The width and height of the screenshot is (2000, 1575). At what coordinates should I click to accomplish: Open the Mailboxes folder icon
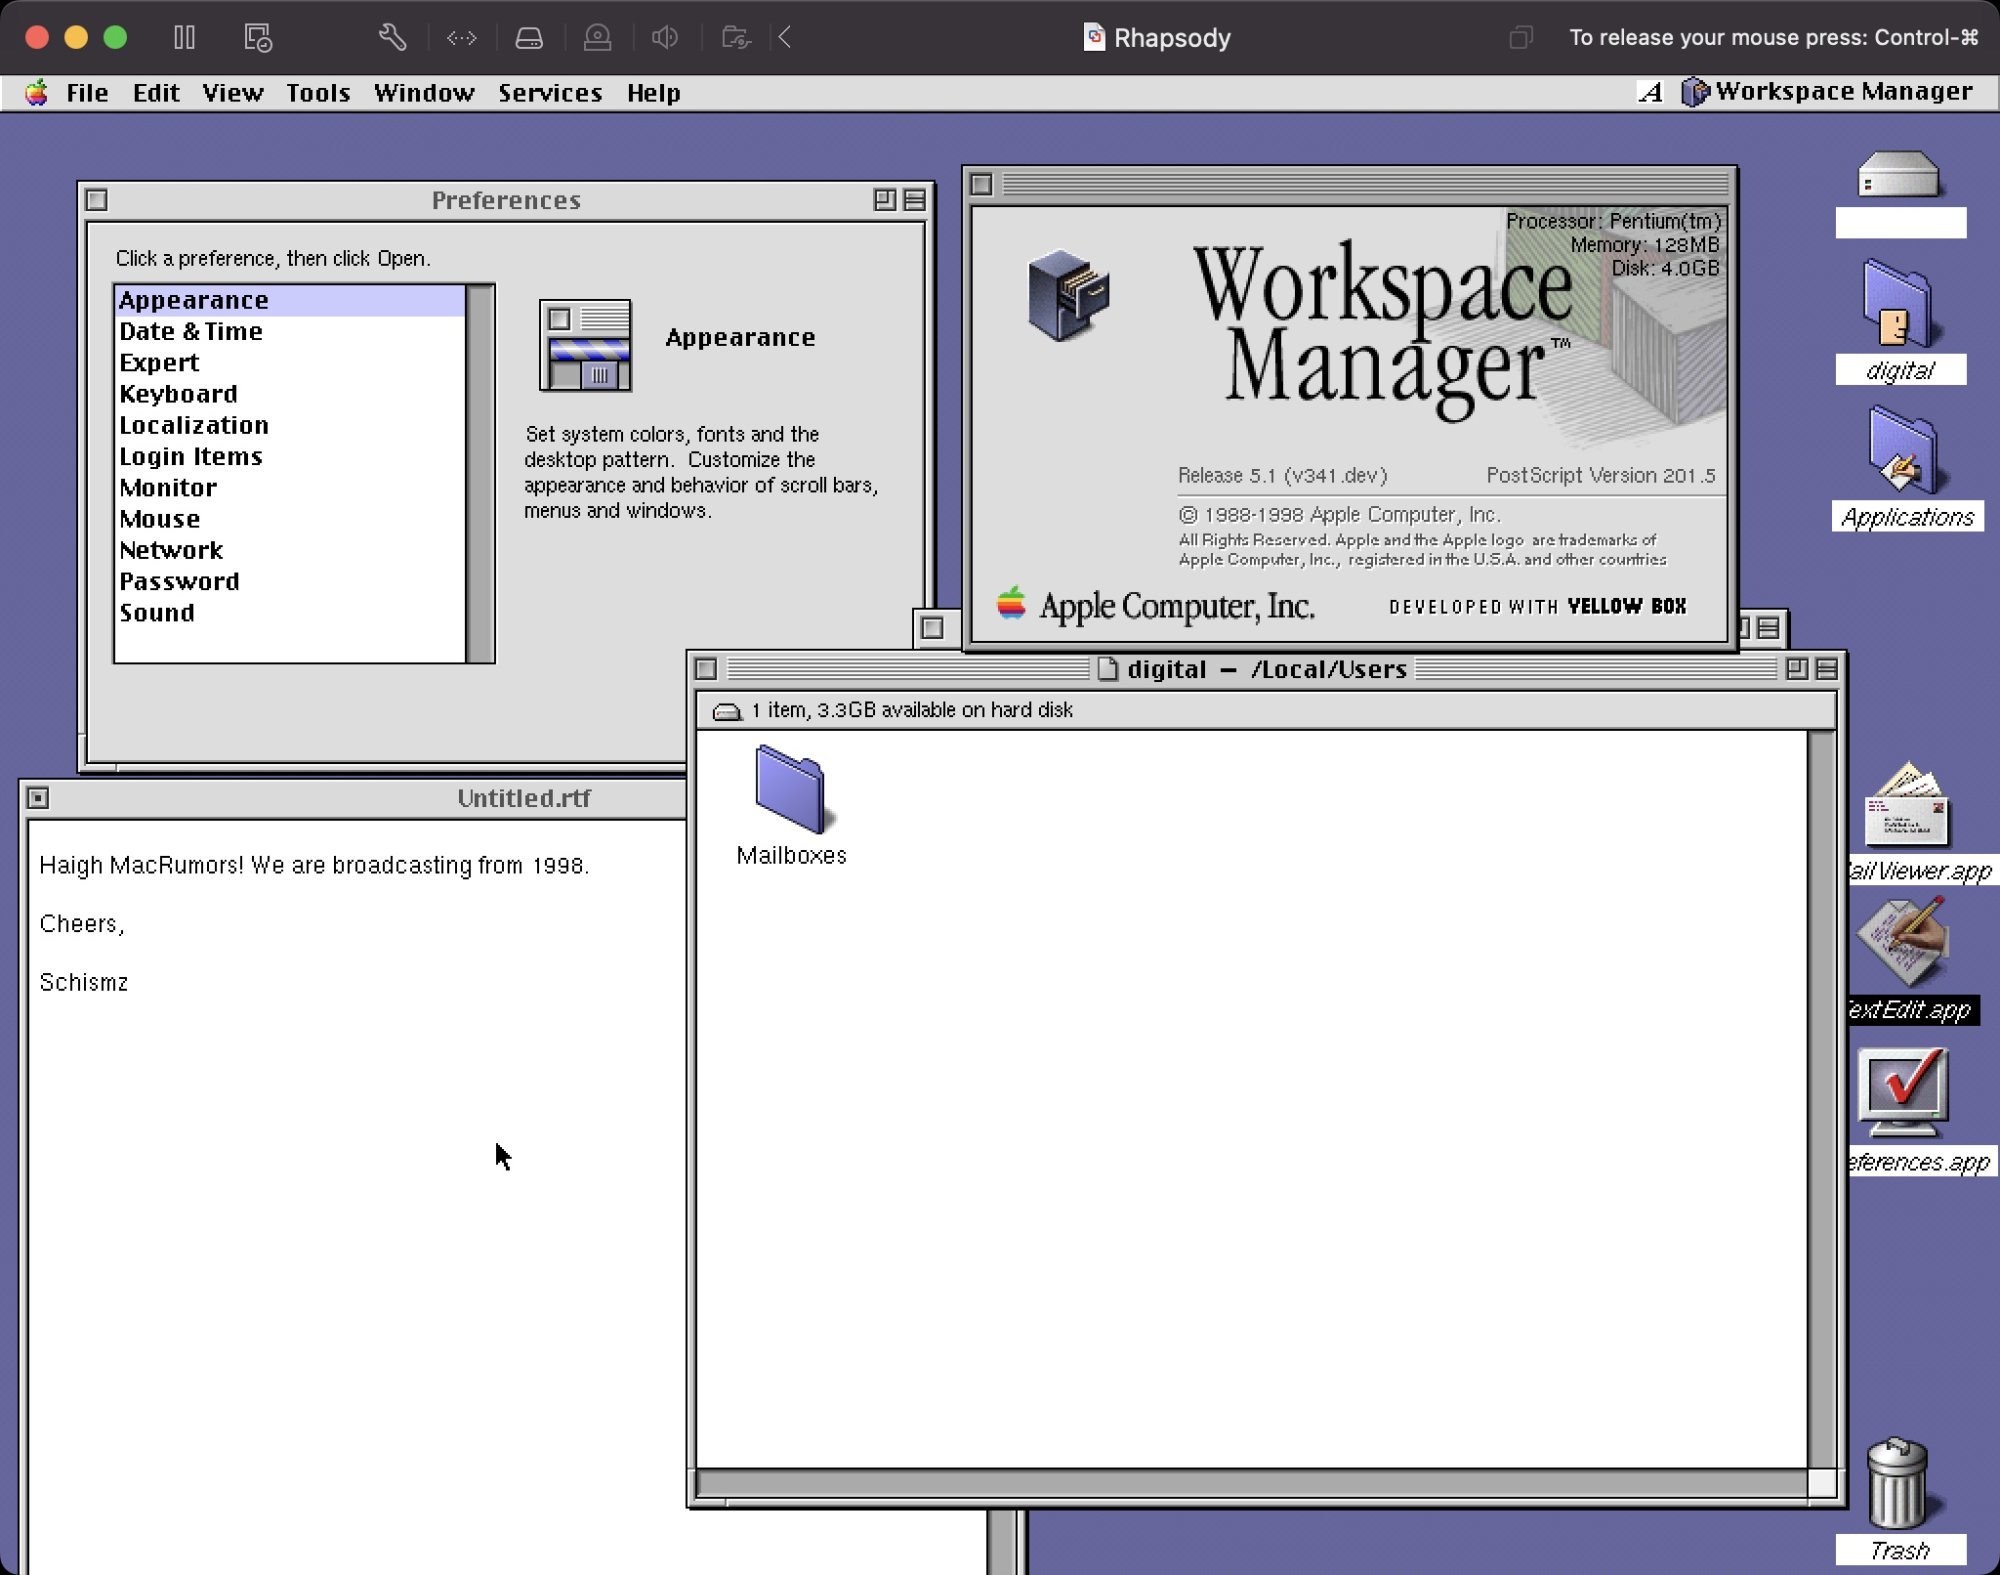point(790,791)
